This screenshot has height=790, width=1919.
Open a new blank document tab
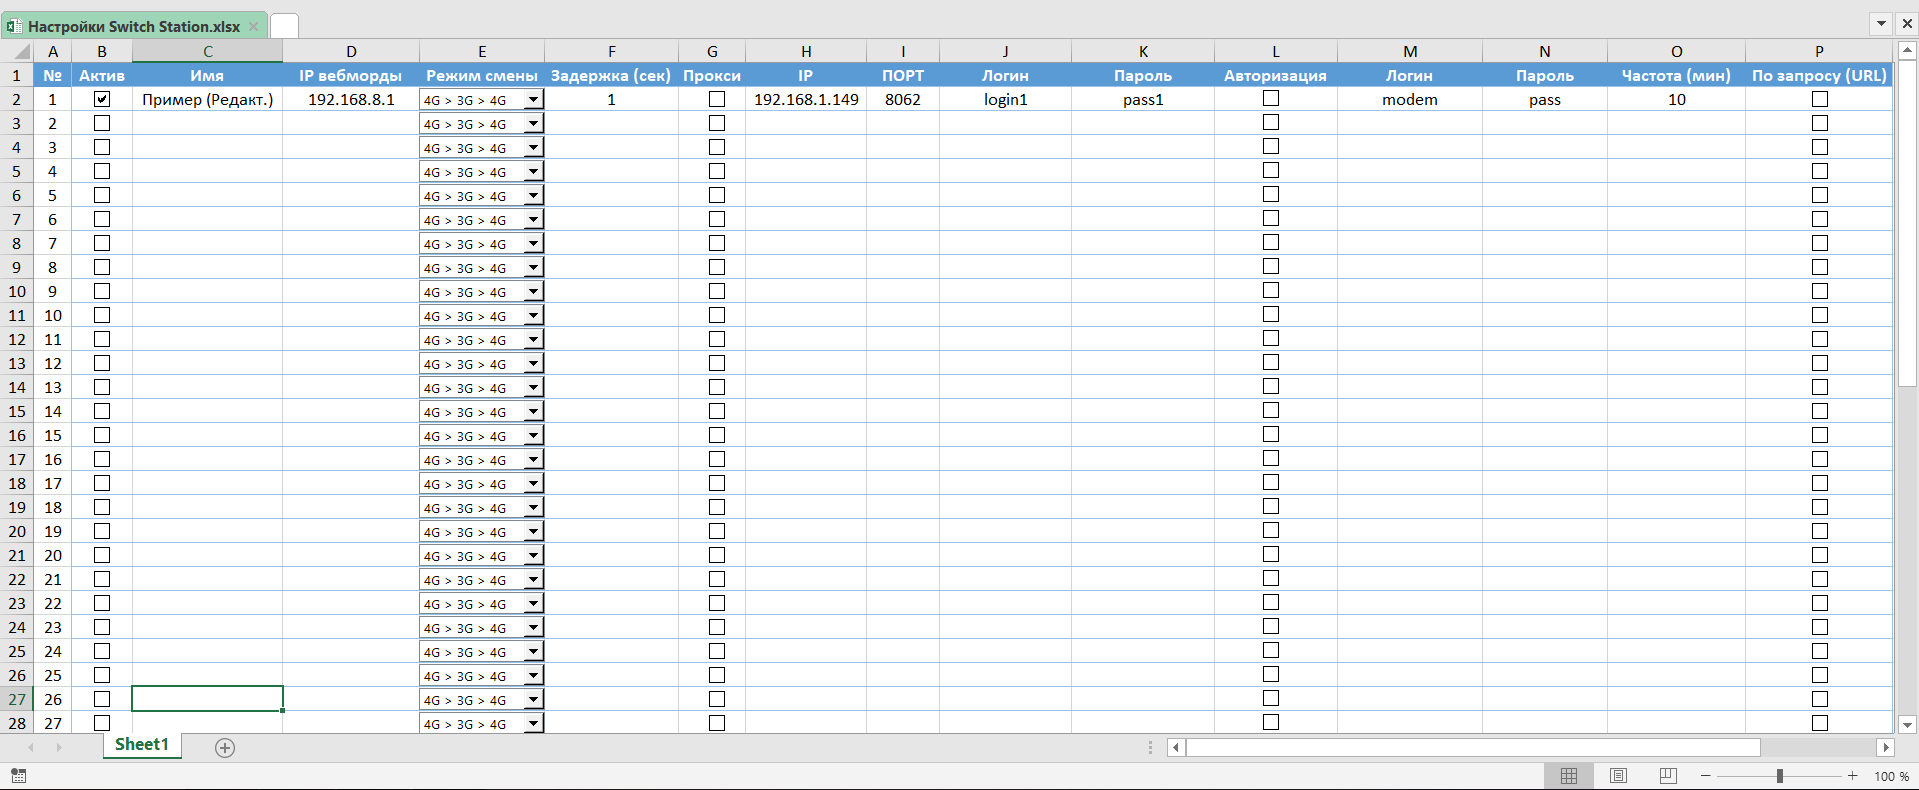click(284, 26)
